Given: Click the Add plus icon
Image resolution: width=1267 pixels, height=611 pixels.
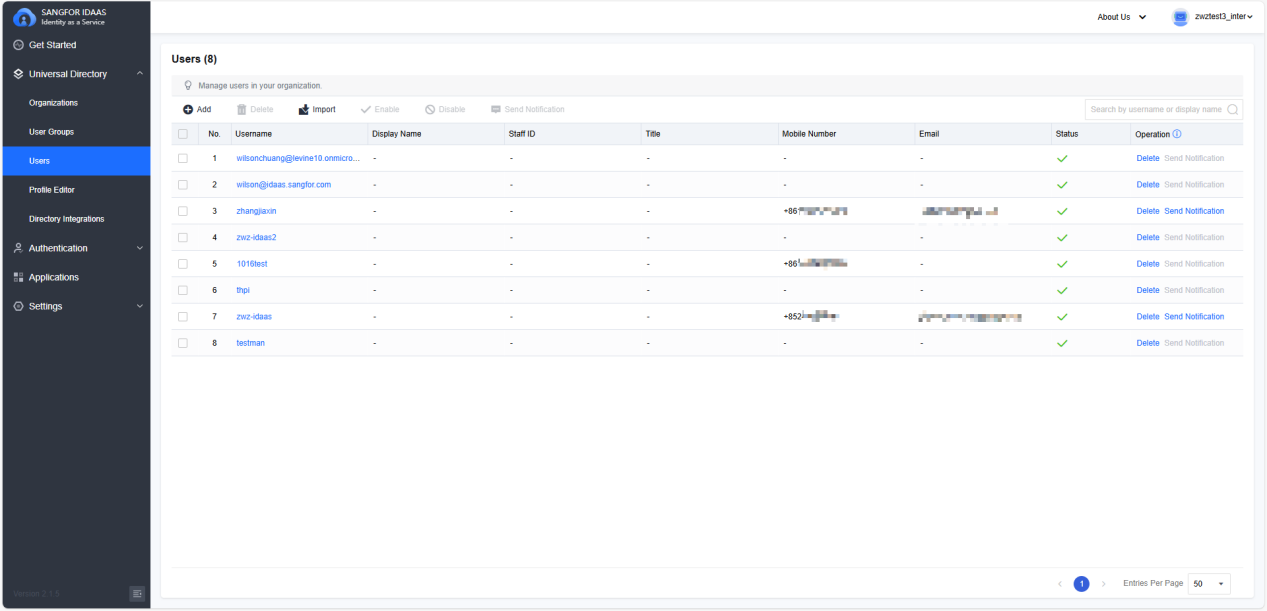Looking at the screenshot, I should [188, 110].
